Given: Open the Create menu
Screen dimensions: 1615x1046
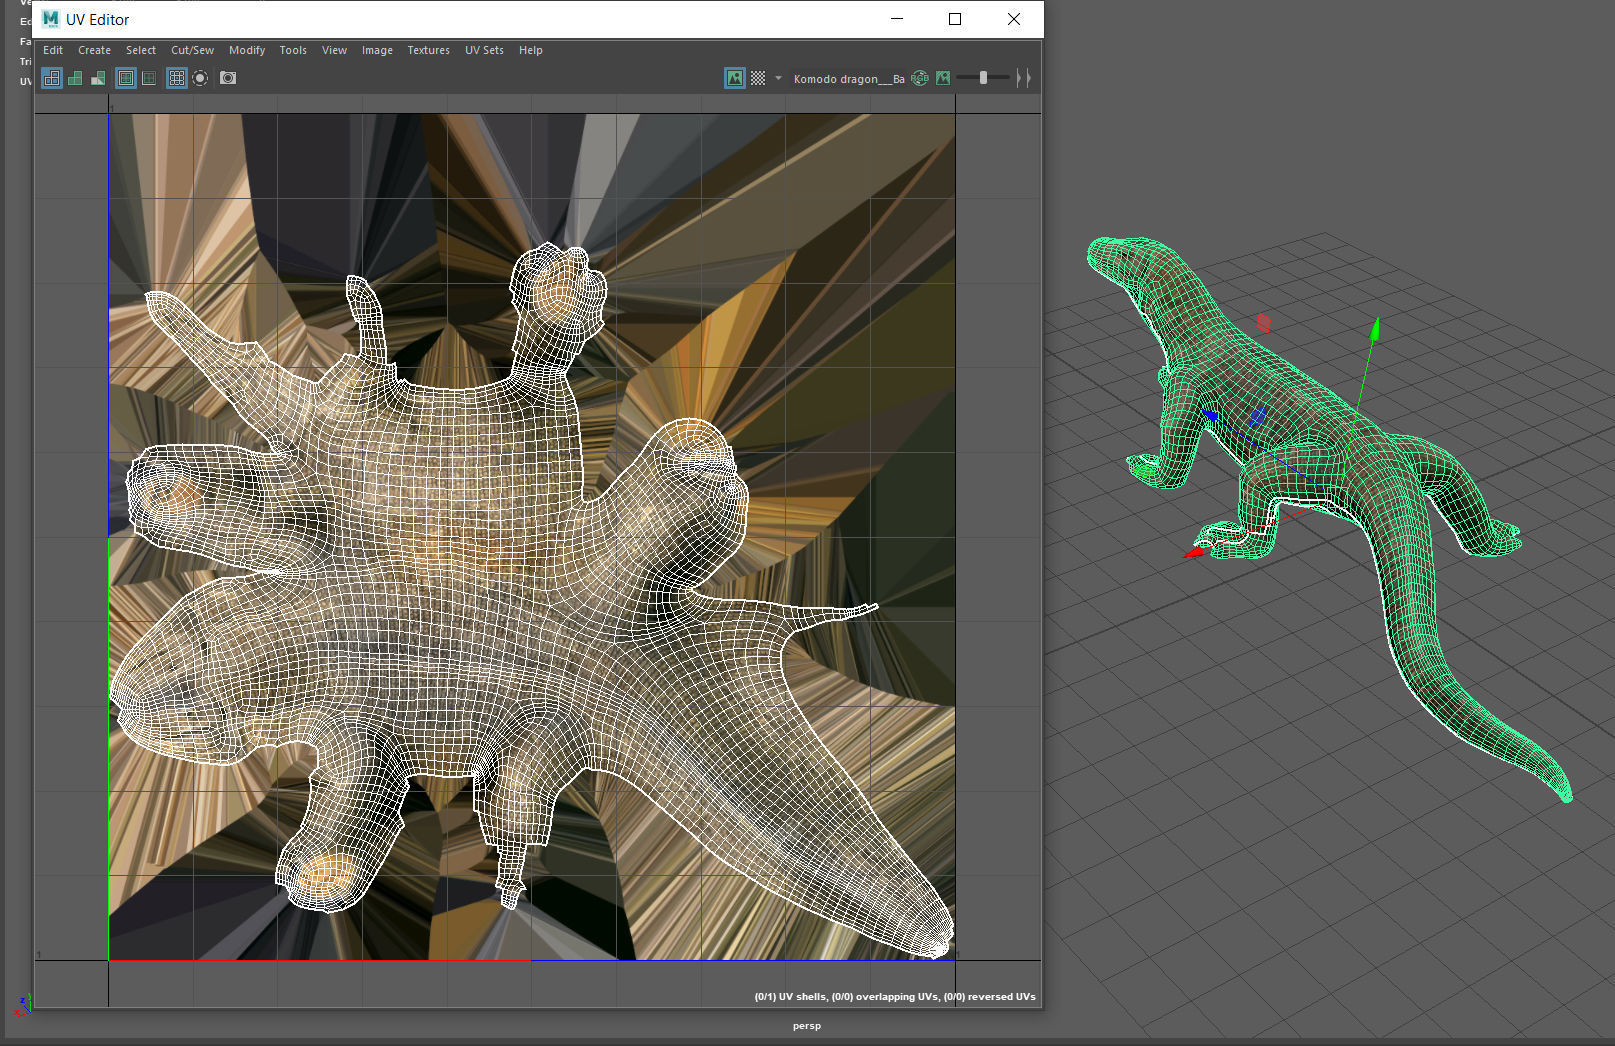Looking at the screenshot, I should [94, 50].
